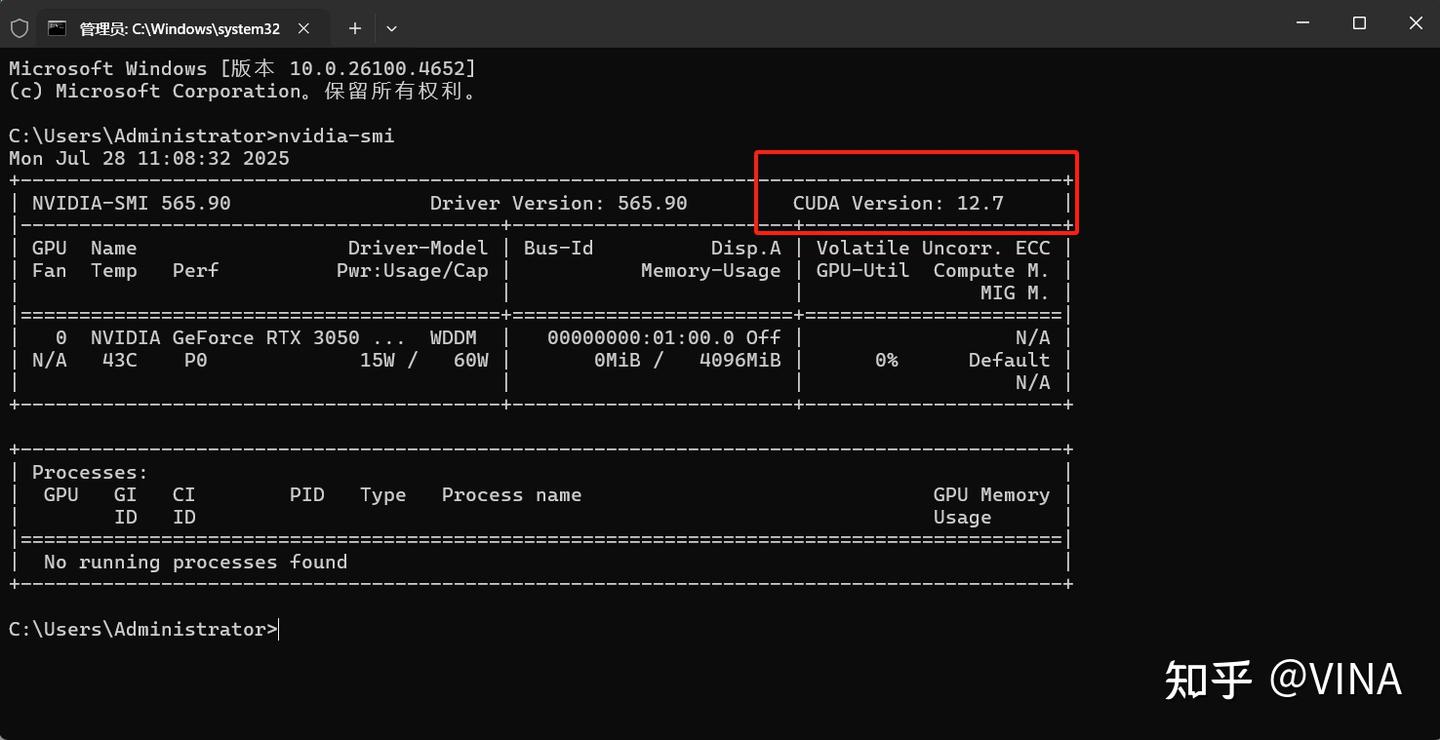Image resolution: width=1440 pixels, height=740 pixels.
Task: Click the 43C temperature reading
Action: tap(119, 360)
